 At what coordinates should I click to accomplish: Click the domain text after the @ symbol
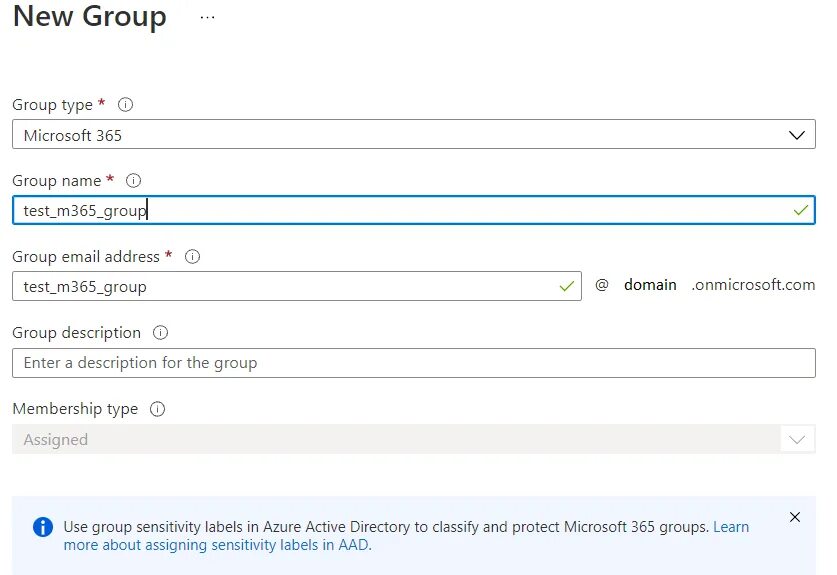tap(650, 285)
